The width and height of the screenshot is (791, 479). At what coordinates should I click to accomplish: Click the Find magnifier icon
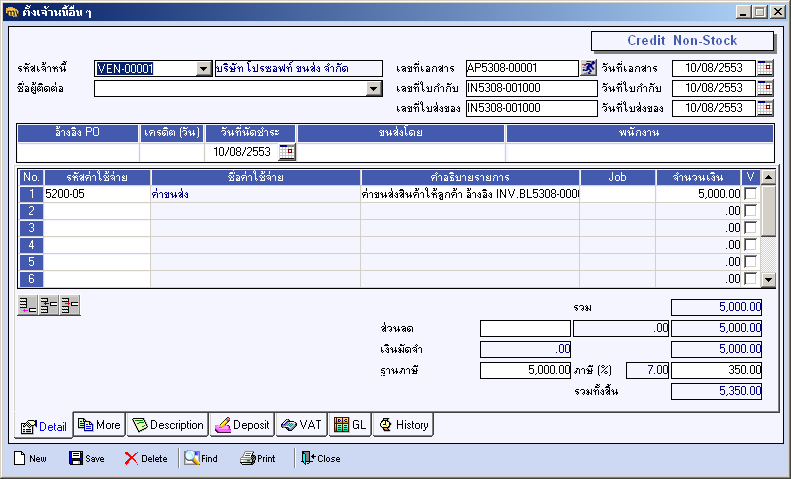tap(192, 458)
